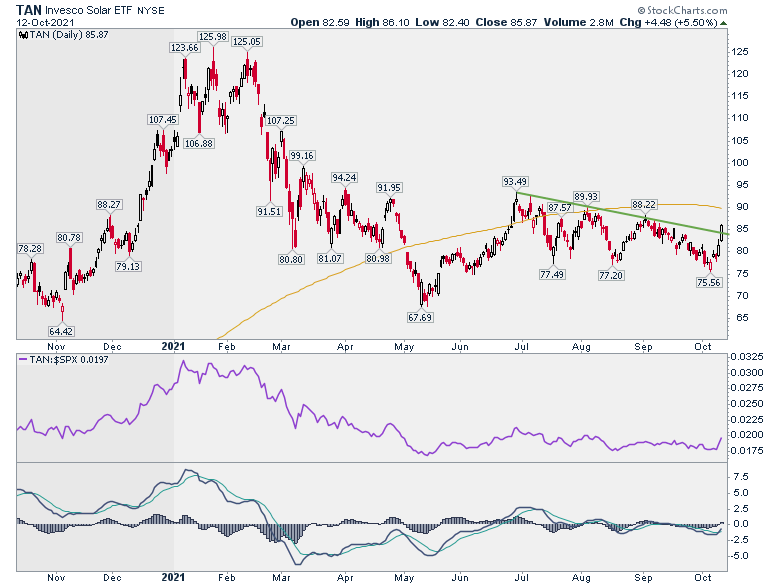Click the NYSE exchange label
The height and width of the screenshot is (586, 780).
click(151, 10)
